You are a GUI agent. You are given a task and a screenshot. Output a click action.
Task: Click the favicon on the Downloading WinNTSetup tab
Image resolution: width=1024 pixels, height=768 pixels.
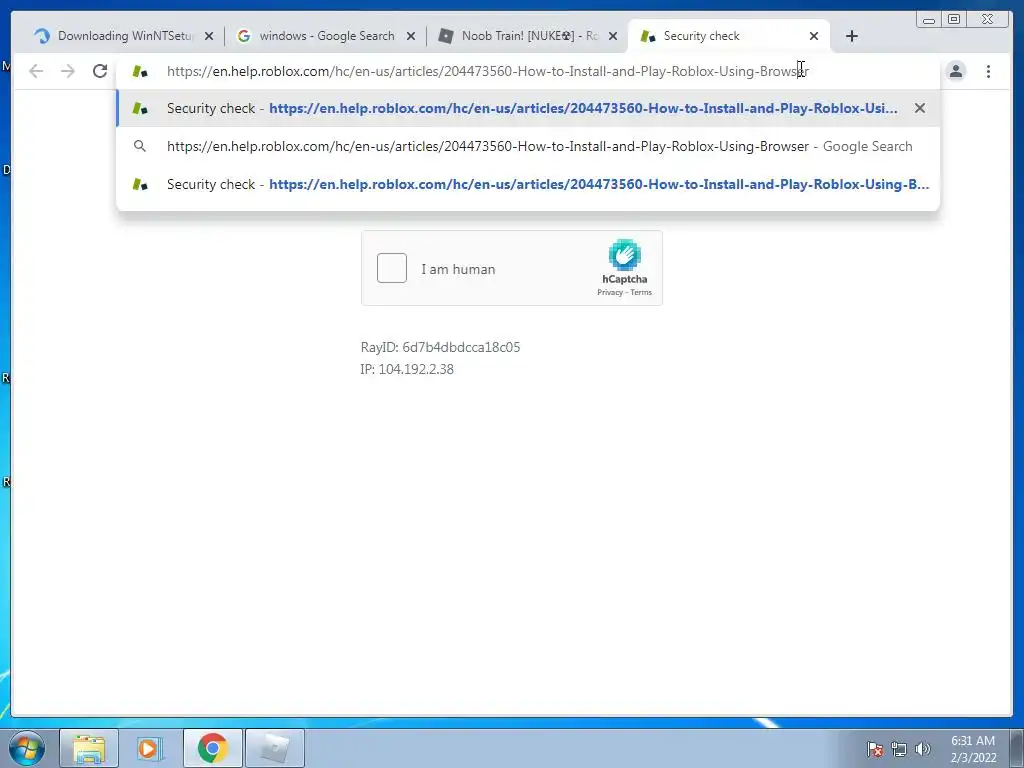42,36
